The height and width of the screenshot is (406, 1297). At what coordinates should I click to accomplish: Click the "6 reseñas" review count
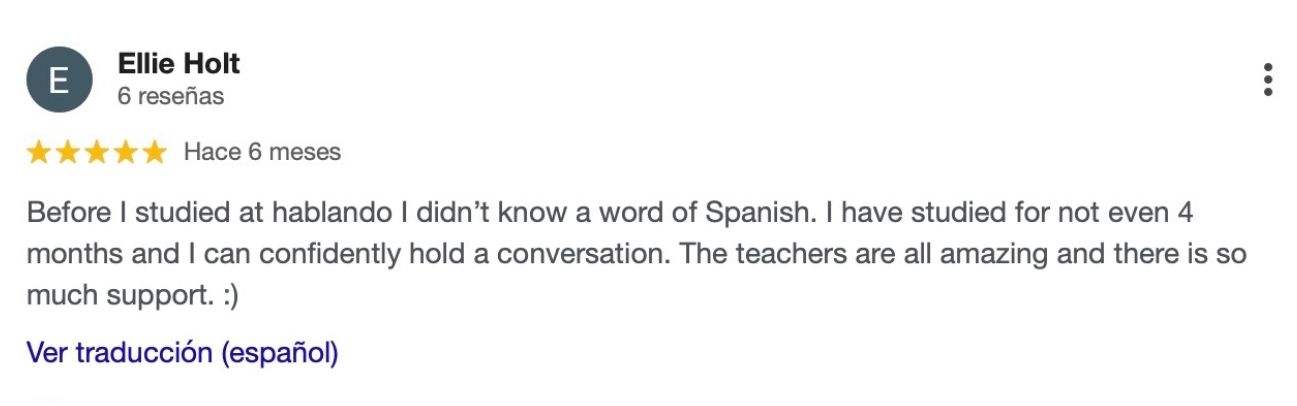point(171,97)
